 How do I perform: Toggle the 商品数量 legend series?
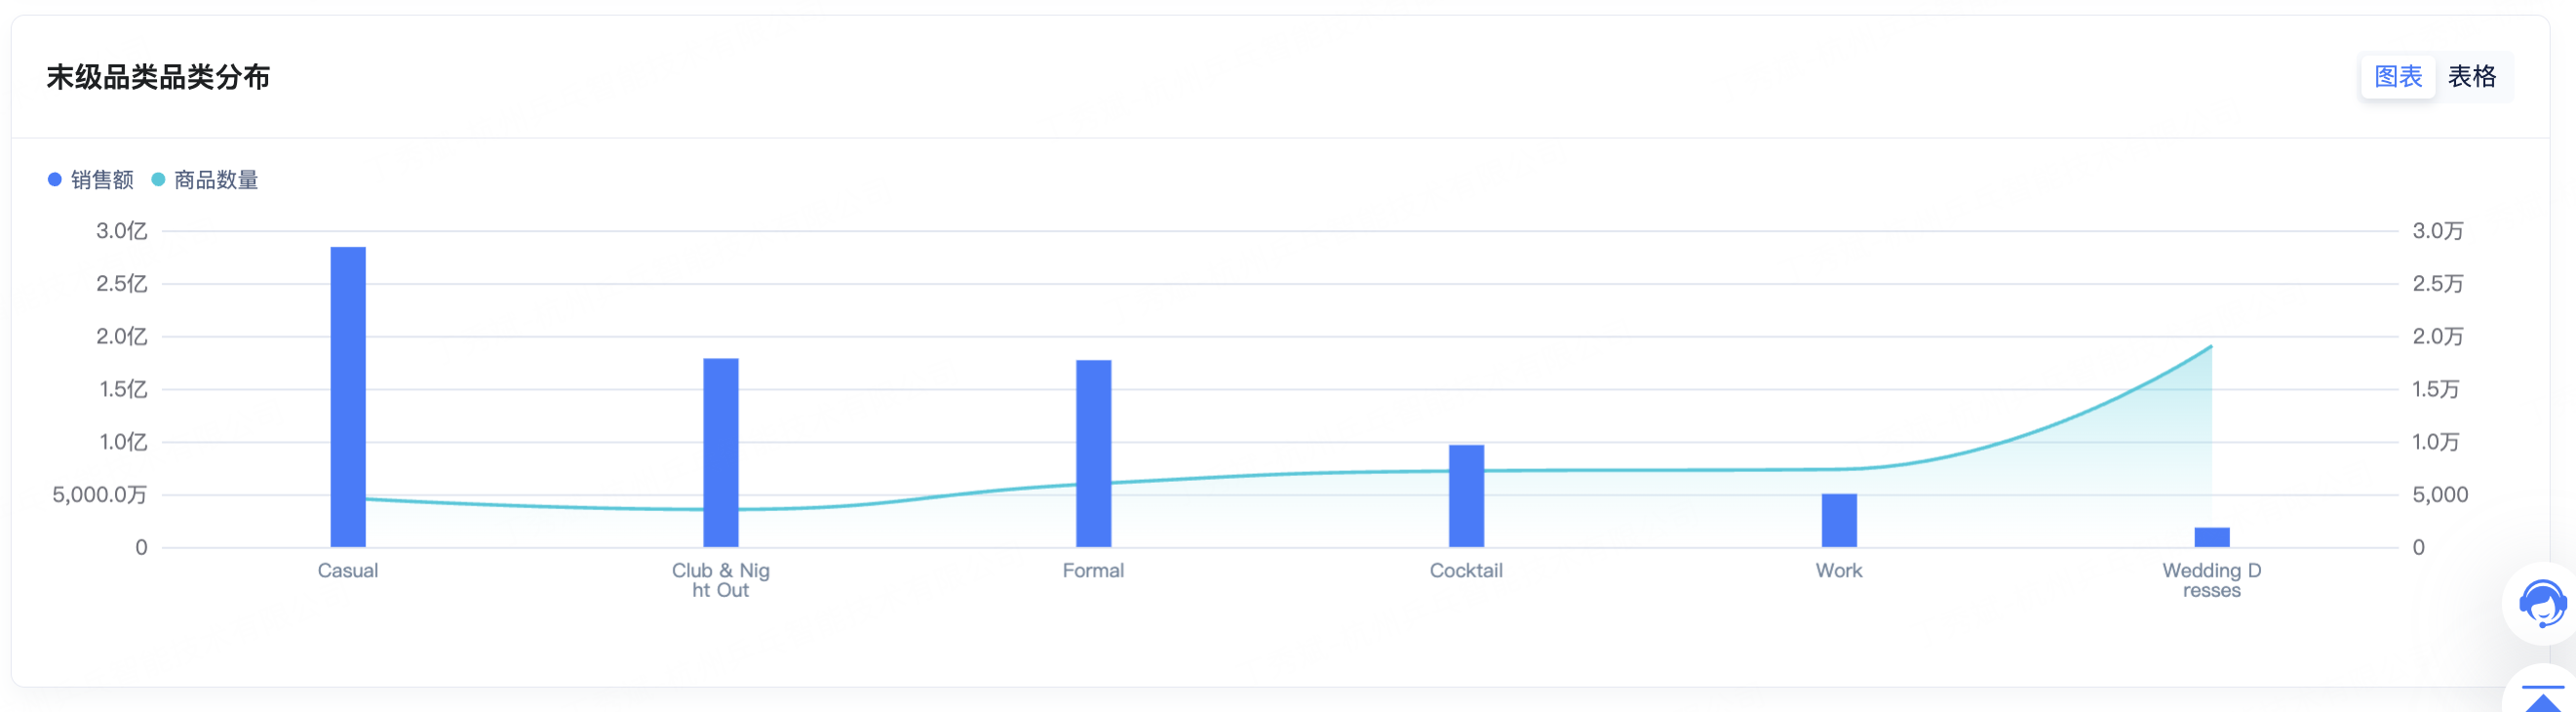click(x=215, y=180)
